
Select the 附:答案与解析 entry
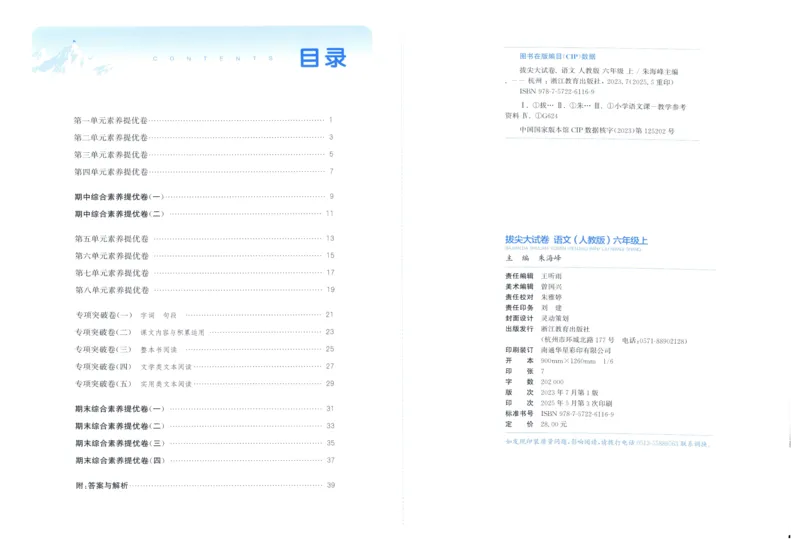click(205, 485)
